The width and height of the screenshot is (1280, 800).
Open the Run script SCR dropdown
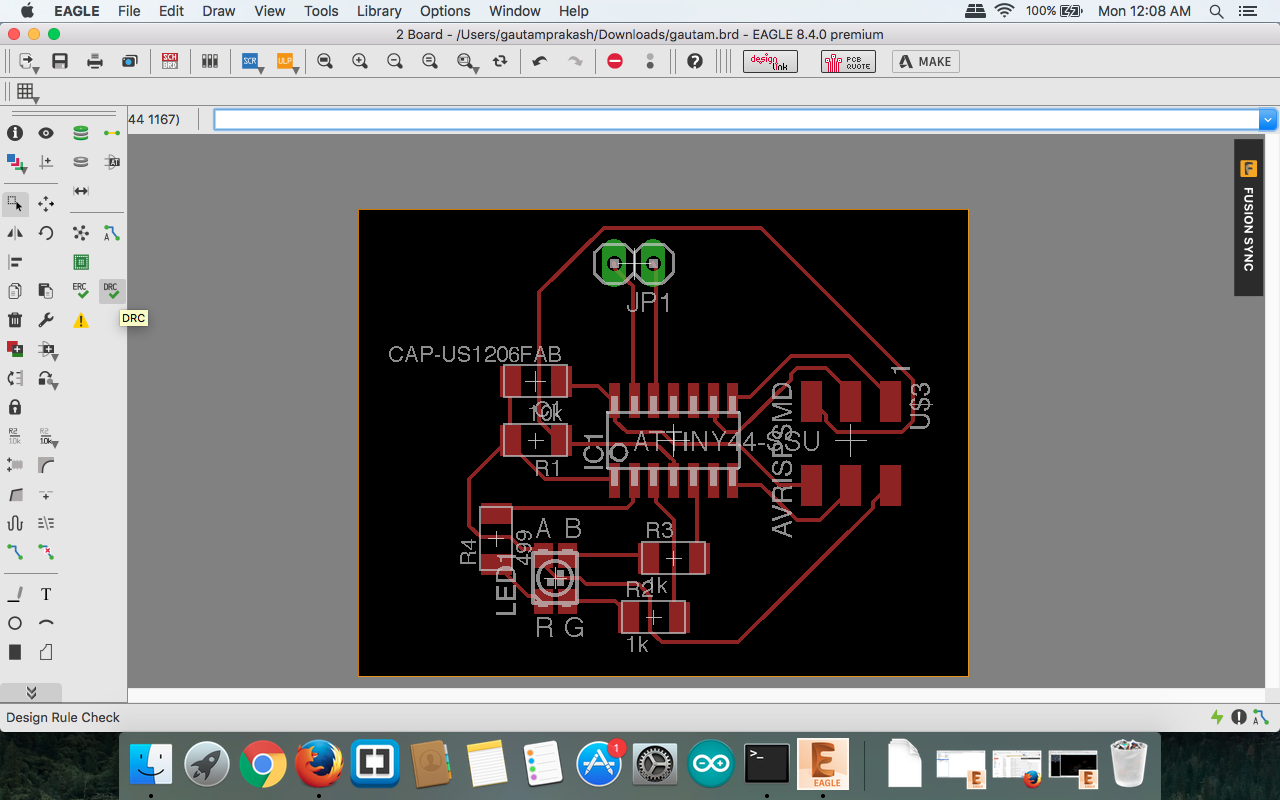pyautogui.click(x=252, y=61)
